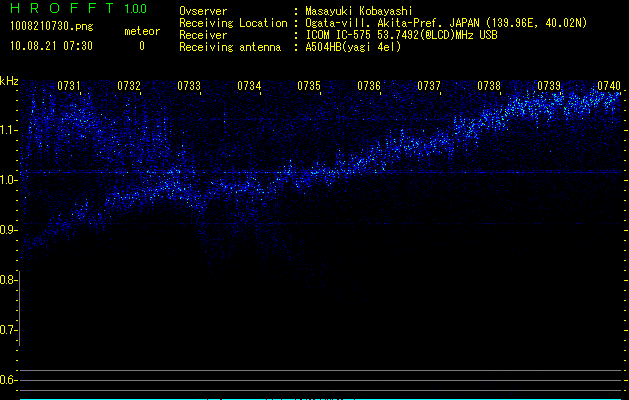Click the Ogata-vill. Akita-Pref. JAPAN location text
Image resolution: width=629 pixels, height=400 pixels.
click(x=446, y=23)
